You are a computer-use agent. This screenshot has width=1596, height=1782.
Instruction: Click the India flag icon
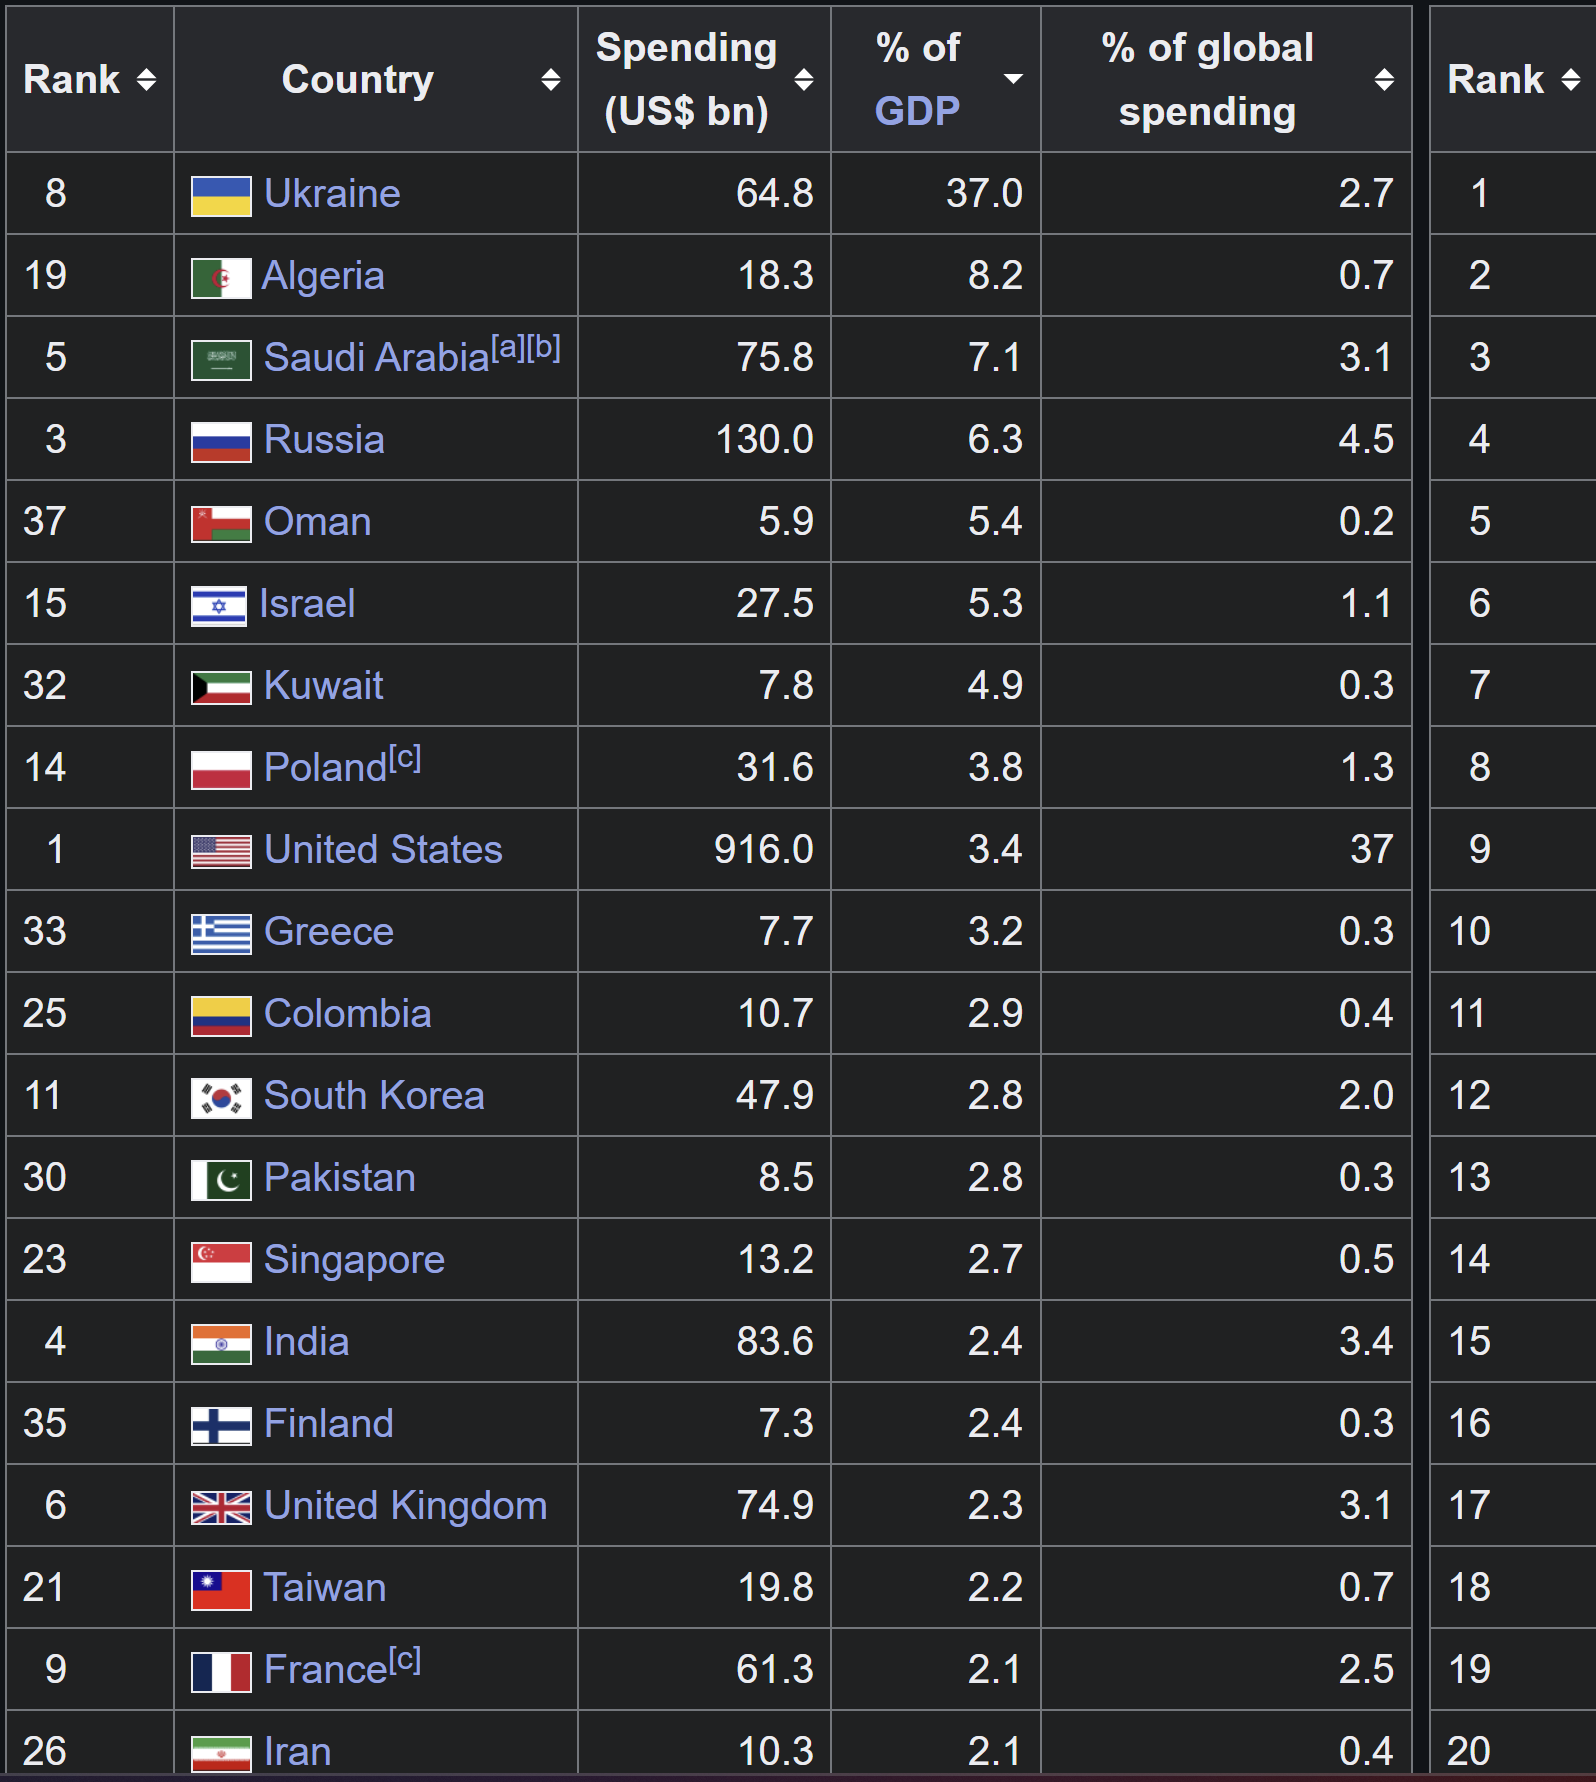coord(221,1344)
